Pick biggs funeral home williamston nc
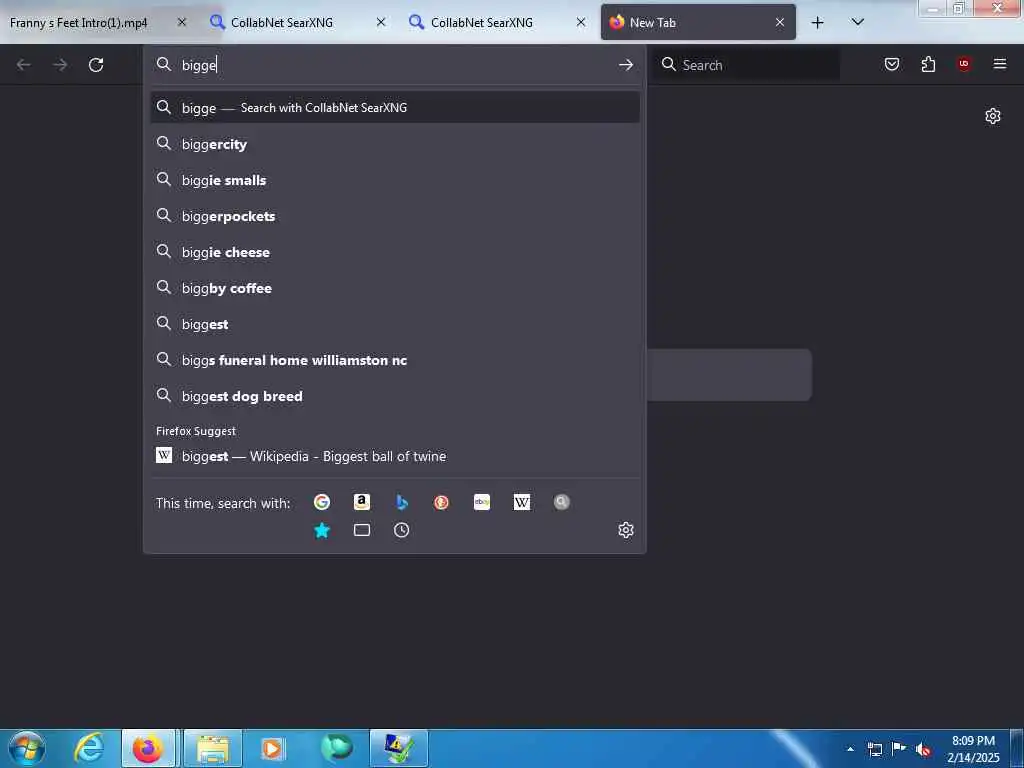Image resolution: width=1024 pixels, height=768 pixels. (394, 360)
